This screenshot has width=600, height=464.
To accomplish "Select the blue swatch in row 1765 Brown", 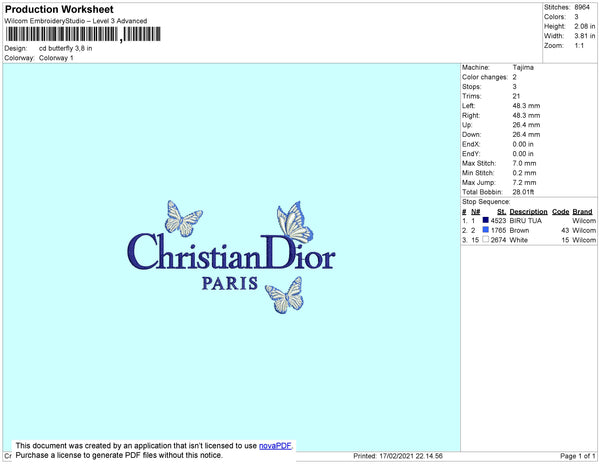I will pyautogui.click(x=486, y=230).
